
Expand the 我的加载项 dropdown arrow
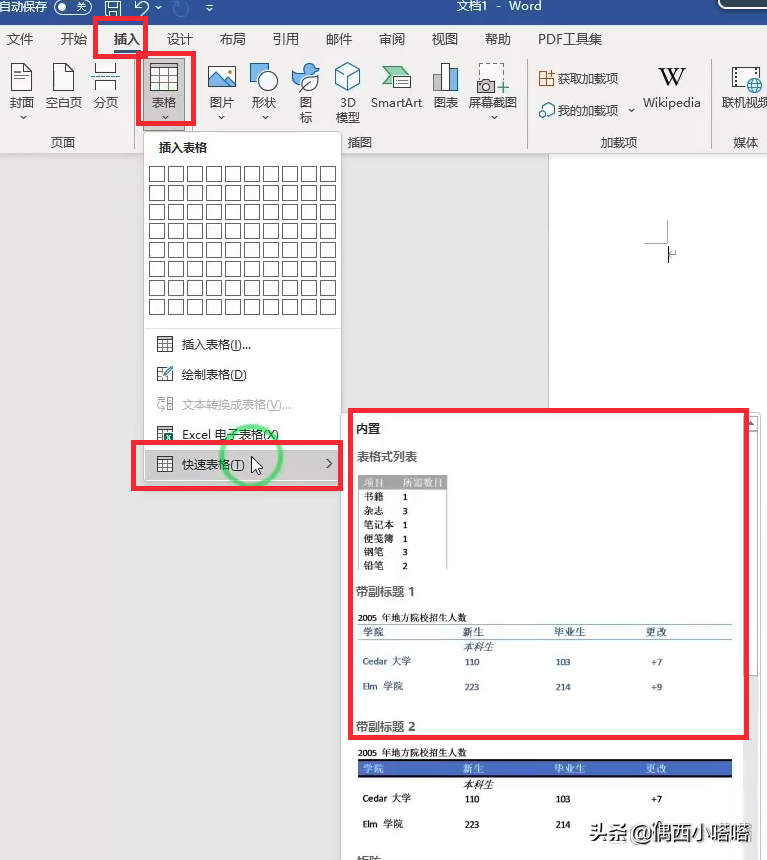coord(631,111)
